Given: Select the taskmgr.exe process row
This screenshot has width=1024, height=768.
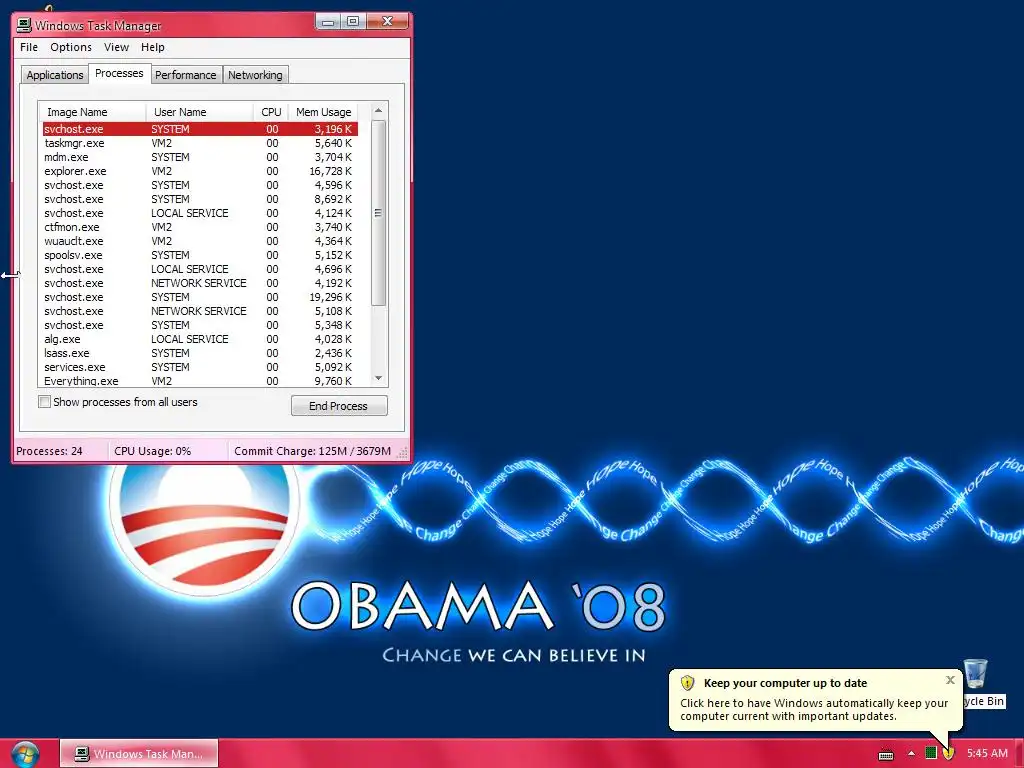Looking at the screenshot, I should tap(200, 143).
